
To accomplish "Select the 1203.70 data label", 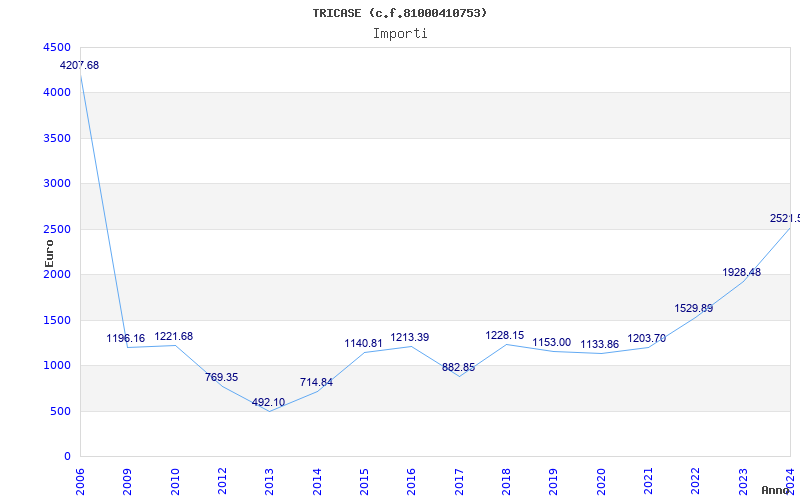I will [x=646, y=338].
